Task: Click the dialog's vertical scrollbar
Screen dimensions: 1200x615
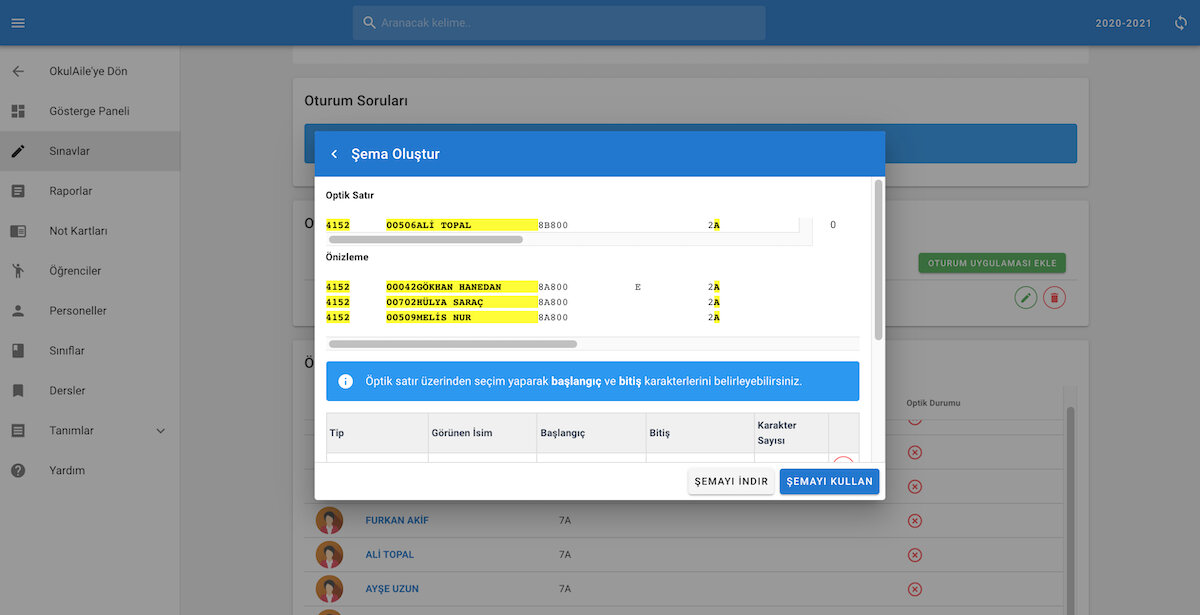Action: [878, 260]
